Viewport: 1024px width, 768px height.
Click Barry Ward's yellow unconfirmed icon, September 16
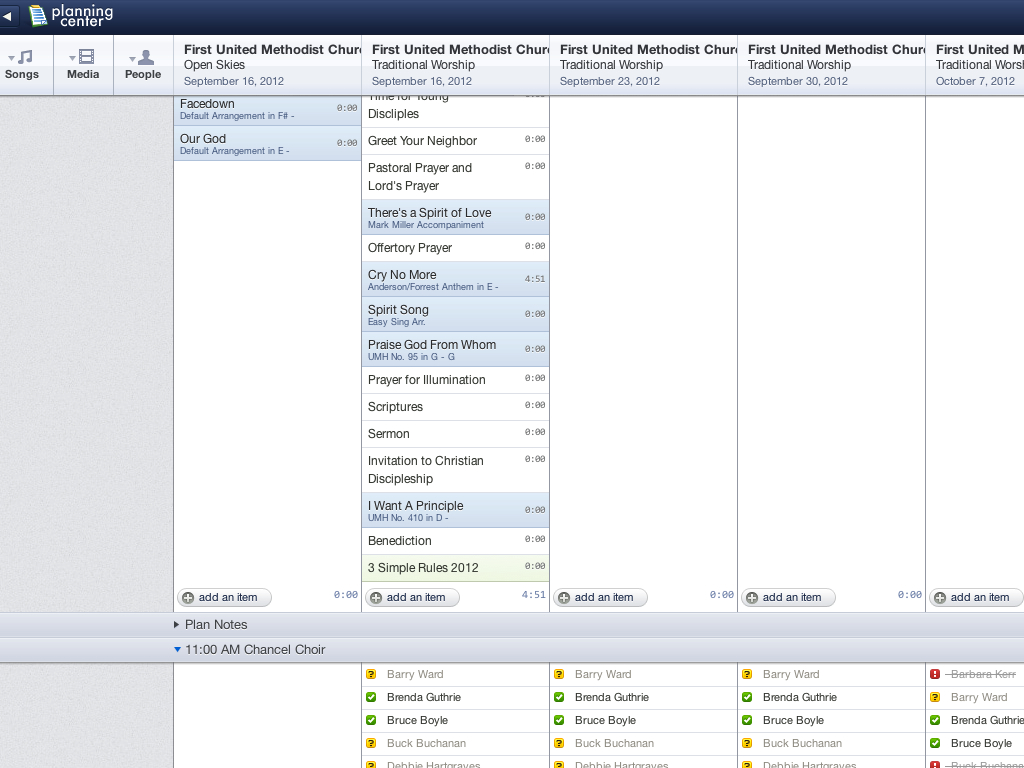point(371,674)
